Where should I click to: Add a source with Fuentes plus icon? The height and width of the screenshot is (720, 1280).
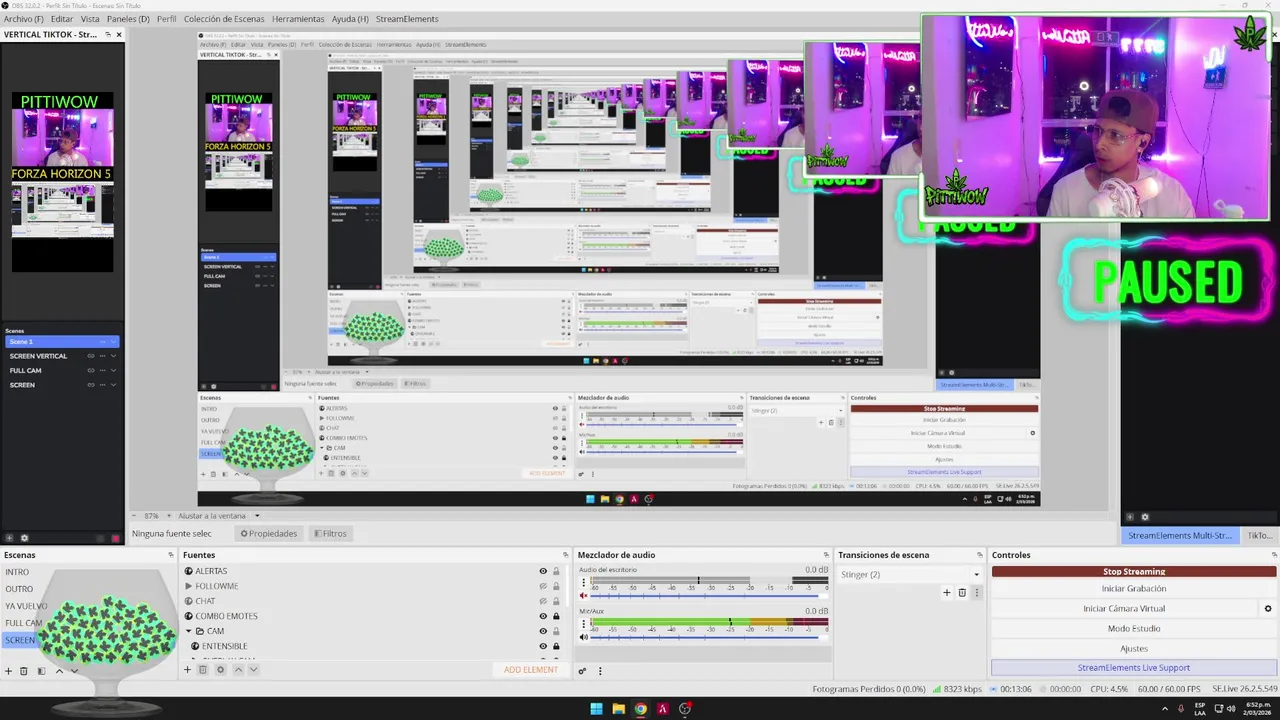[x=187, y=670]
